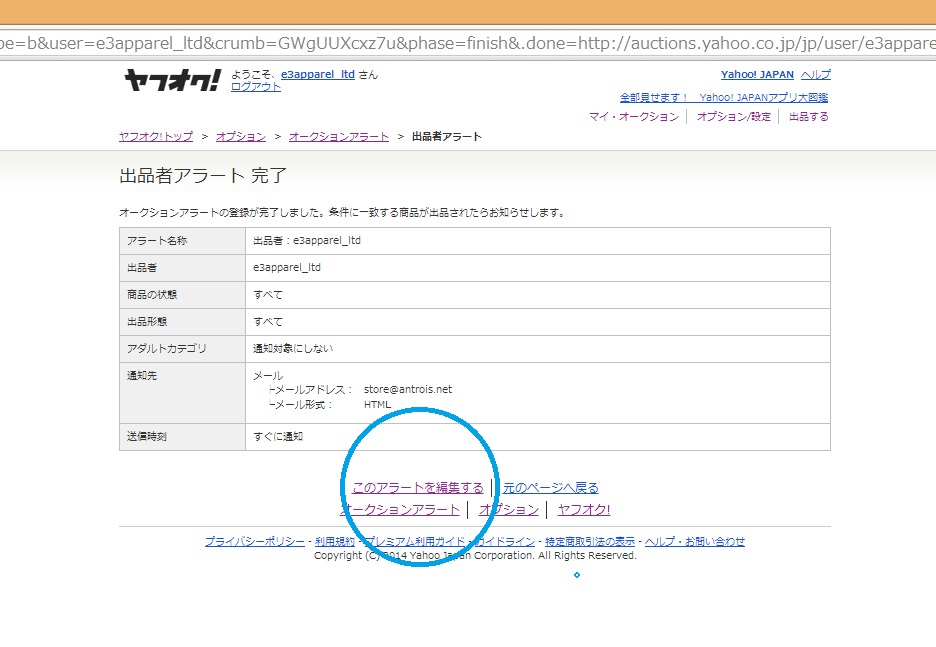
Task: Click 出品する in the header
Action: (808, 116)
